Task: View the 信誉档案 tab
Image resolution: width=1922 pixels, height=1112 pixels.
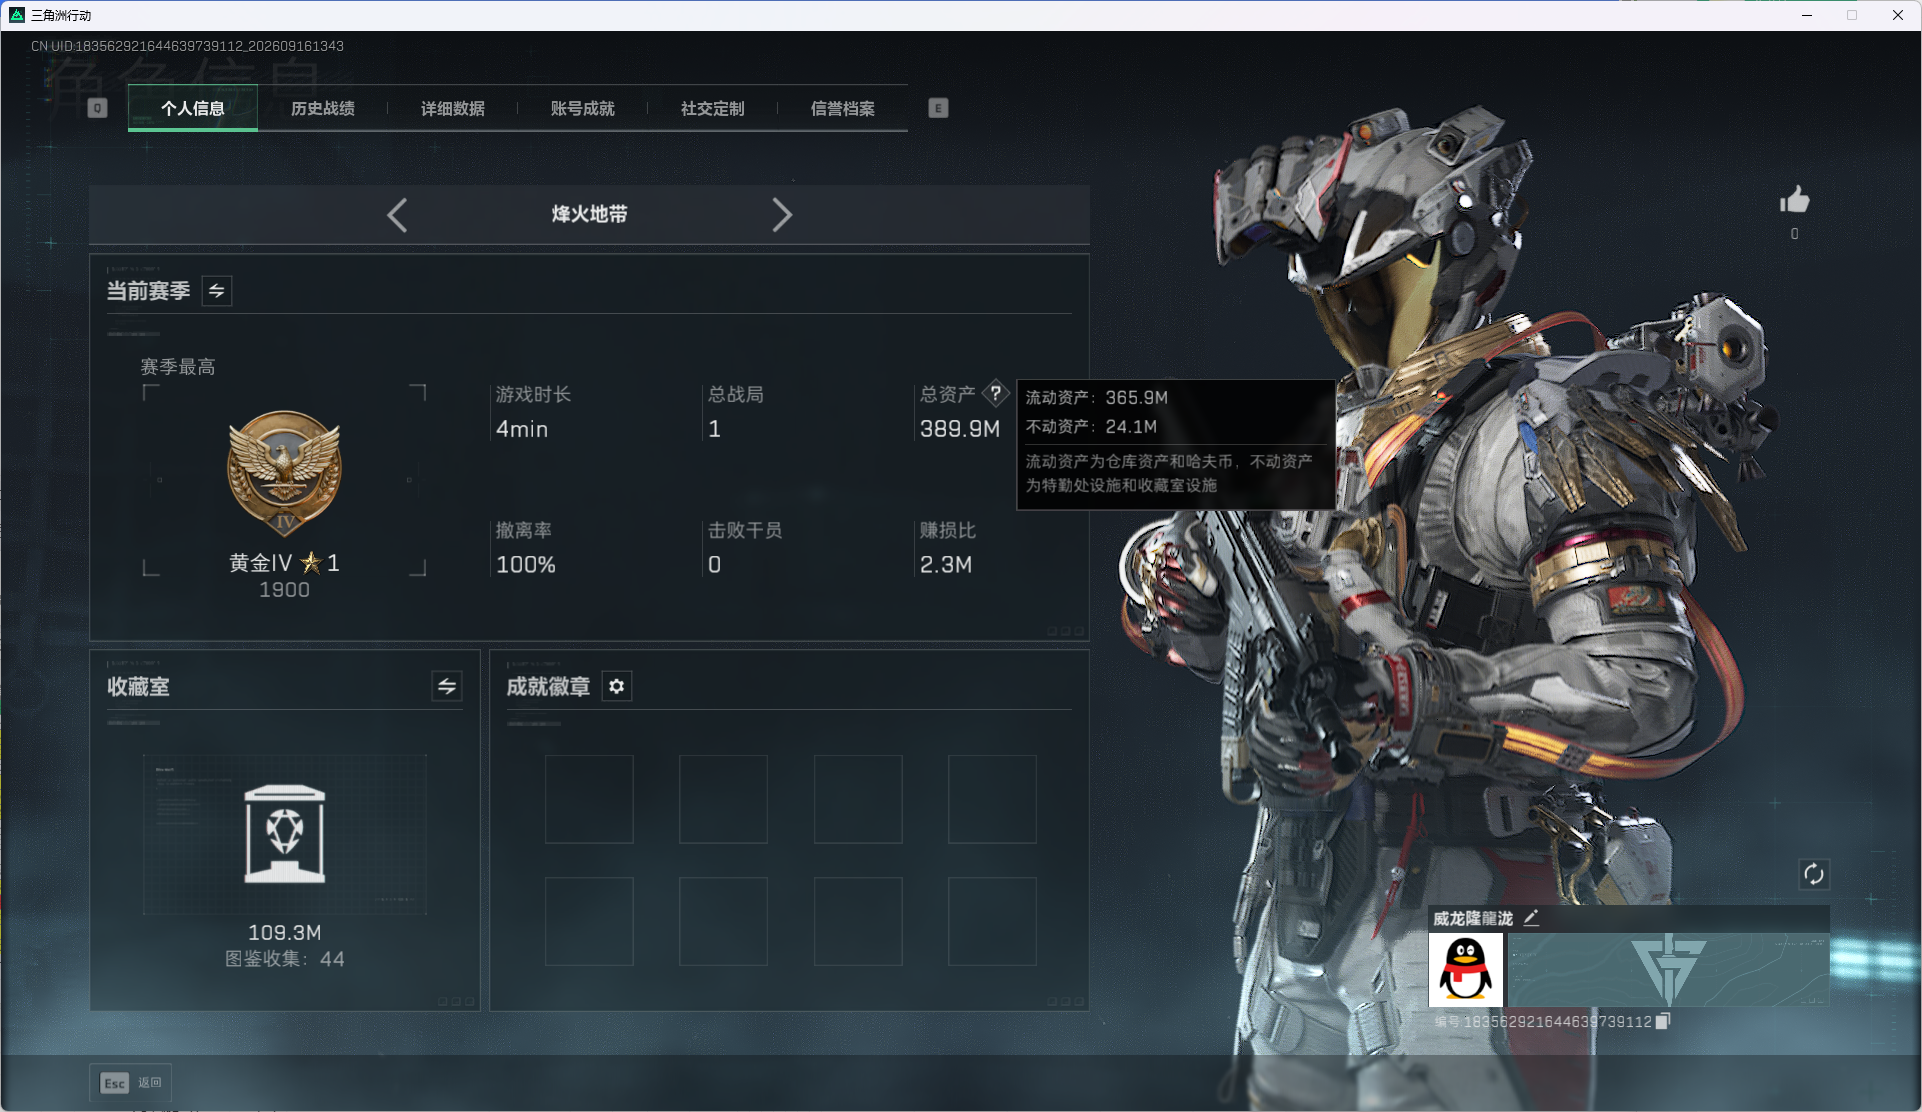Action: pos(843,108)
